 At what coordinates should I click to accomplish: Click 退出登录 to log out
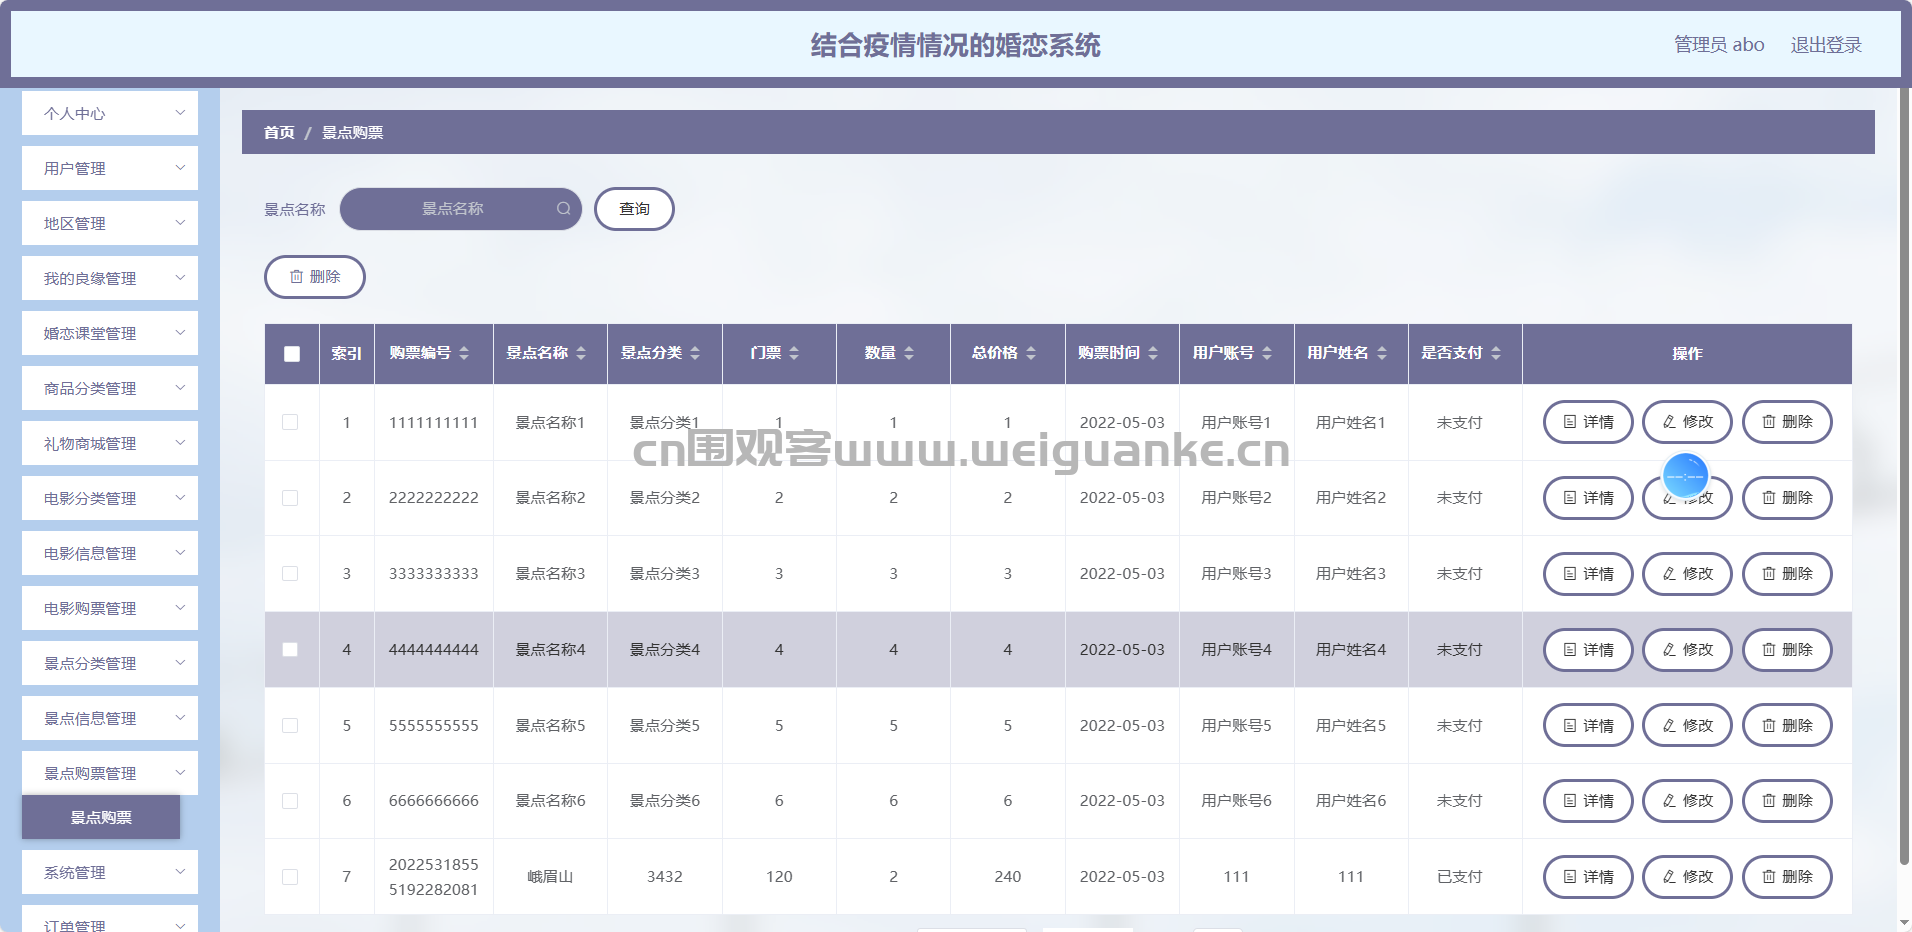pyautogui.click(x=1825, y=45)
